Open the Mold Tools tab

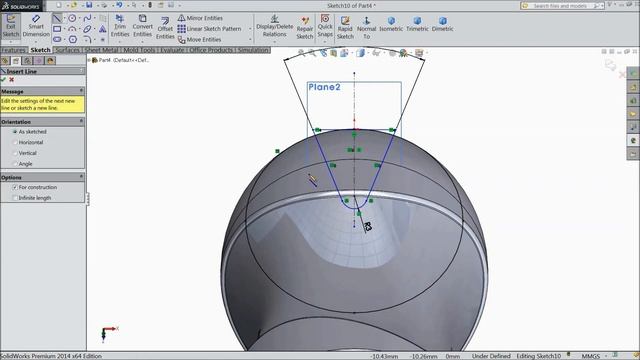[x=139, y=50]
